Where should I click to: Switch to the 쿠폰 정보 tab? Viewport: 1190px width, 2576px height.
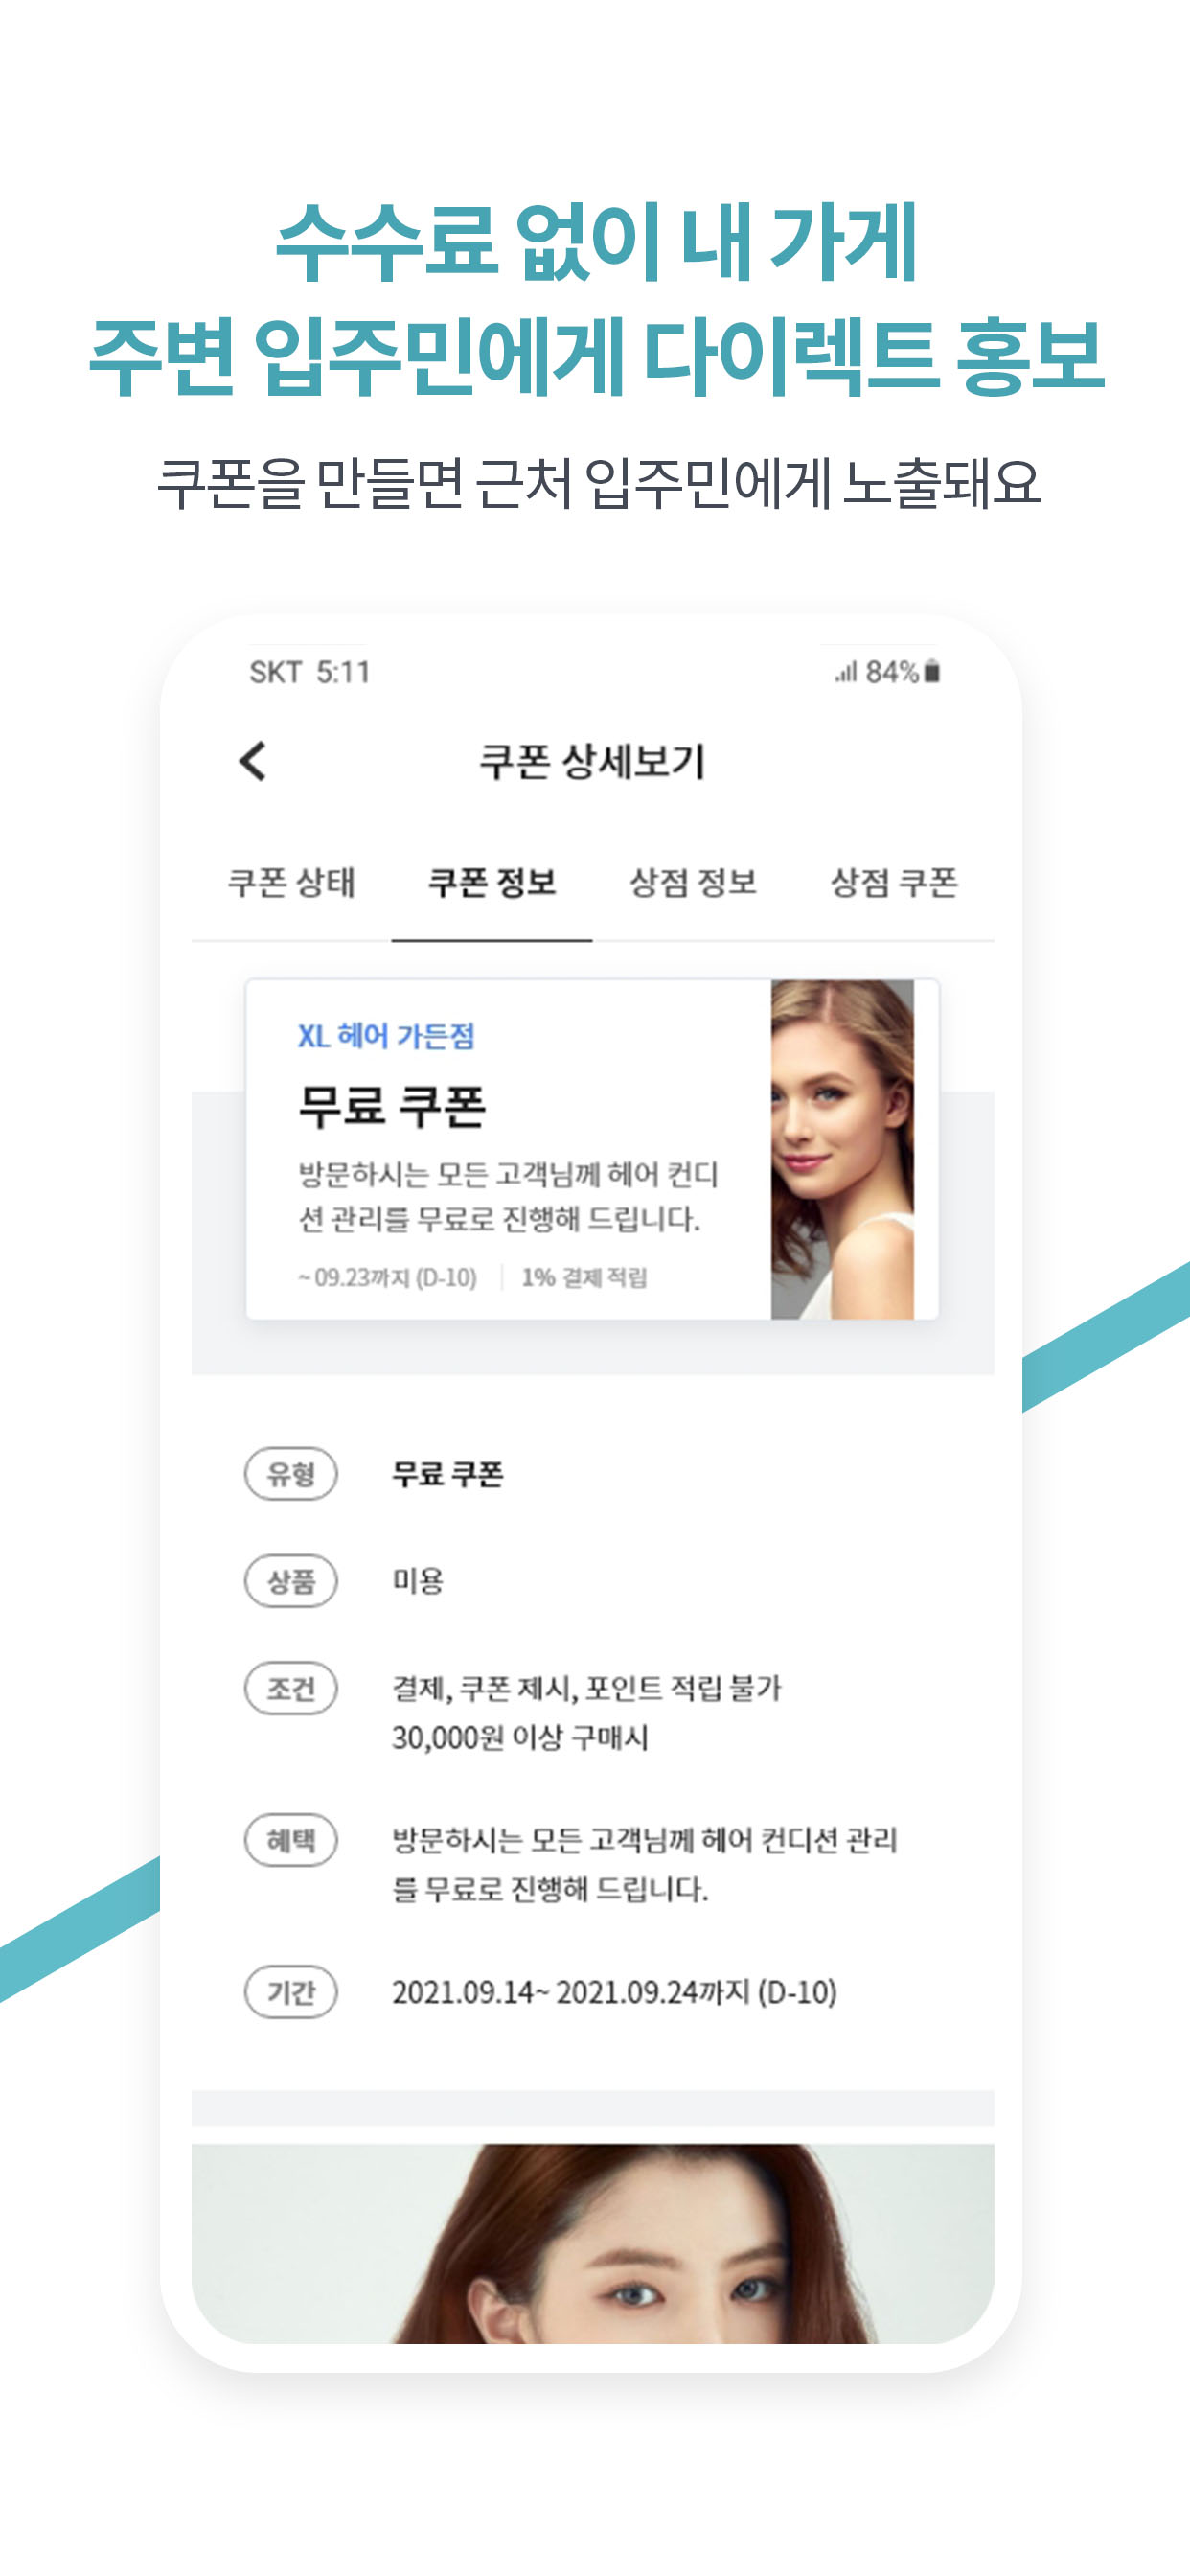pos(492,883)
